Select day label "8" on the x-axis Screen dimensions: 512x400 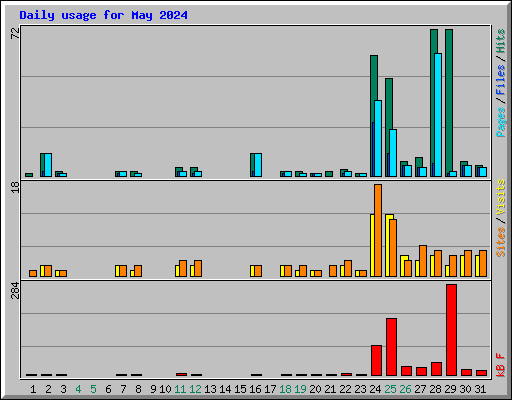point(138,389)
